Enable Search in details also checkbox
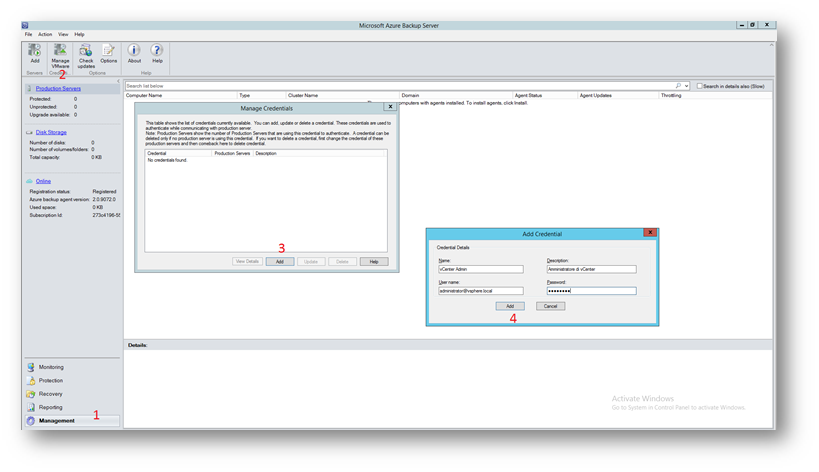This screenshot has width=819, height=472. point(699,86)
